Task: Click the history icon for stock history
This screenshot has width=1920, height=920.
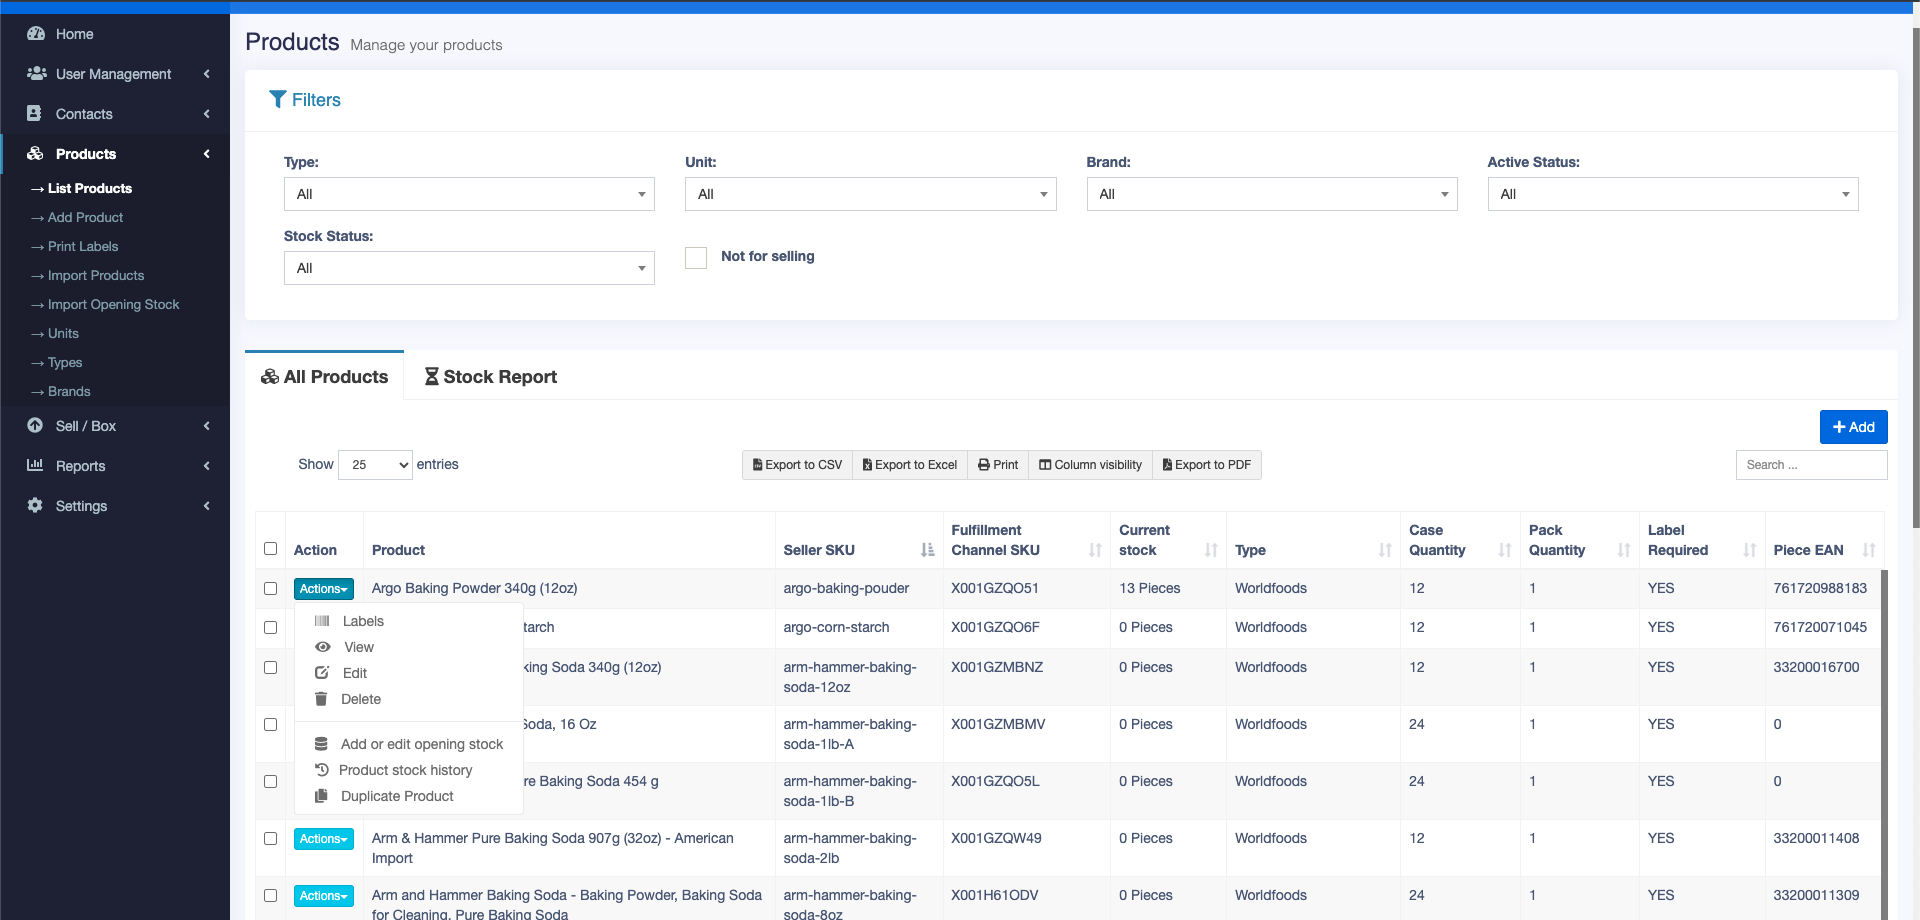Action: [x=322, y=770]
